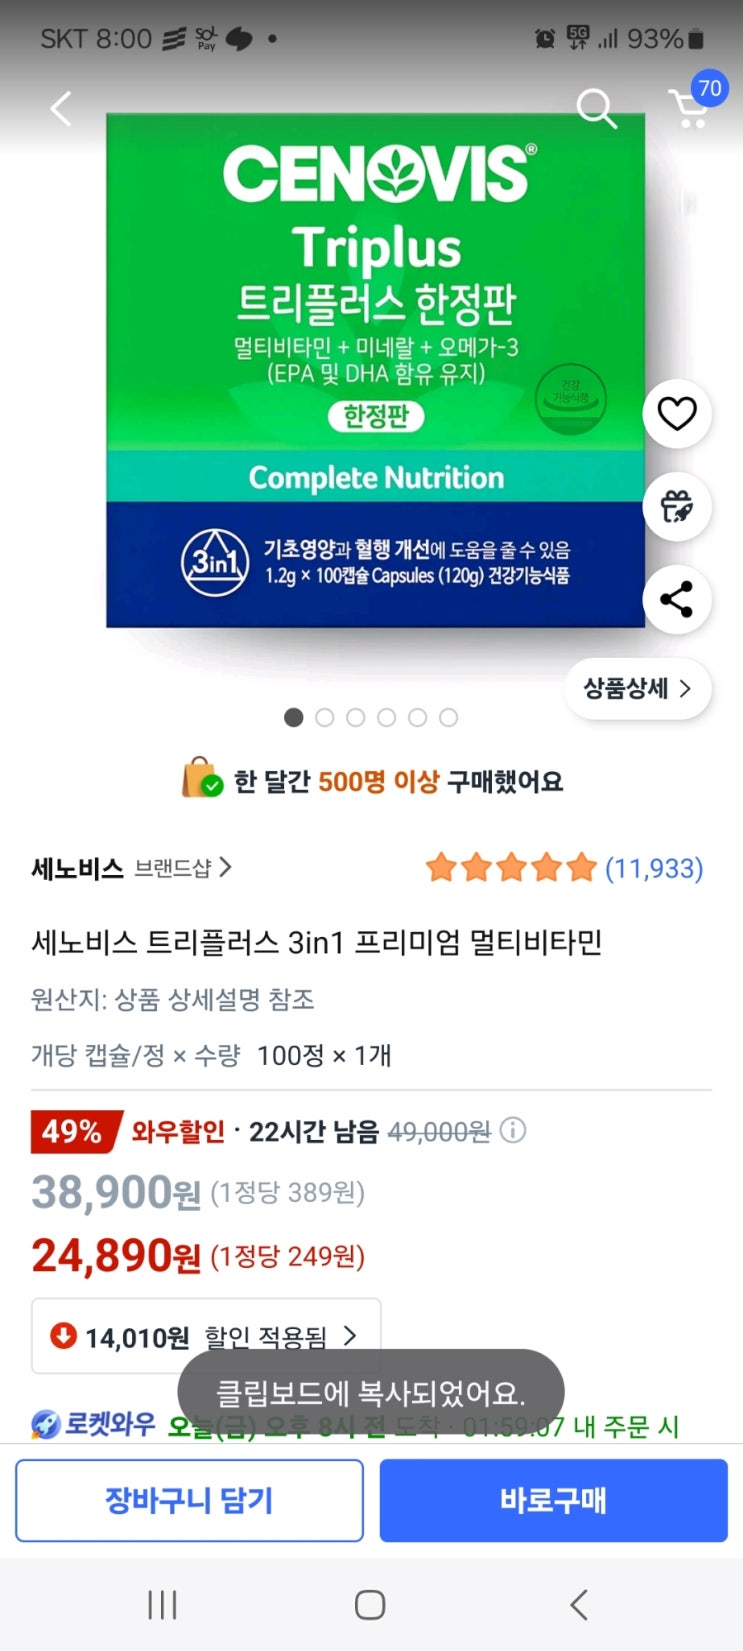Tap info icon next to 49,000원

(513, 1130)
